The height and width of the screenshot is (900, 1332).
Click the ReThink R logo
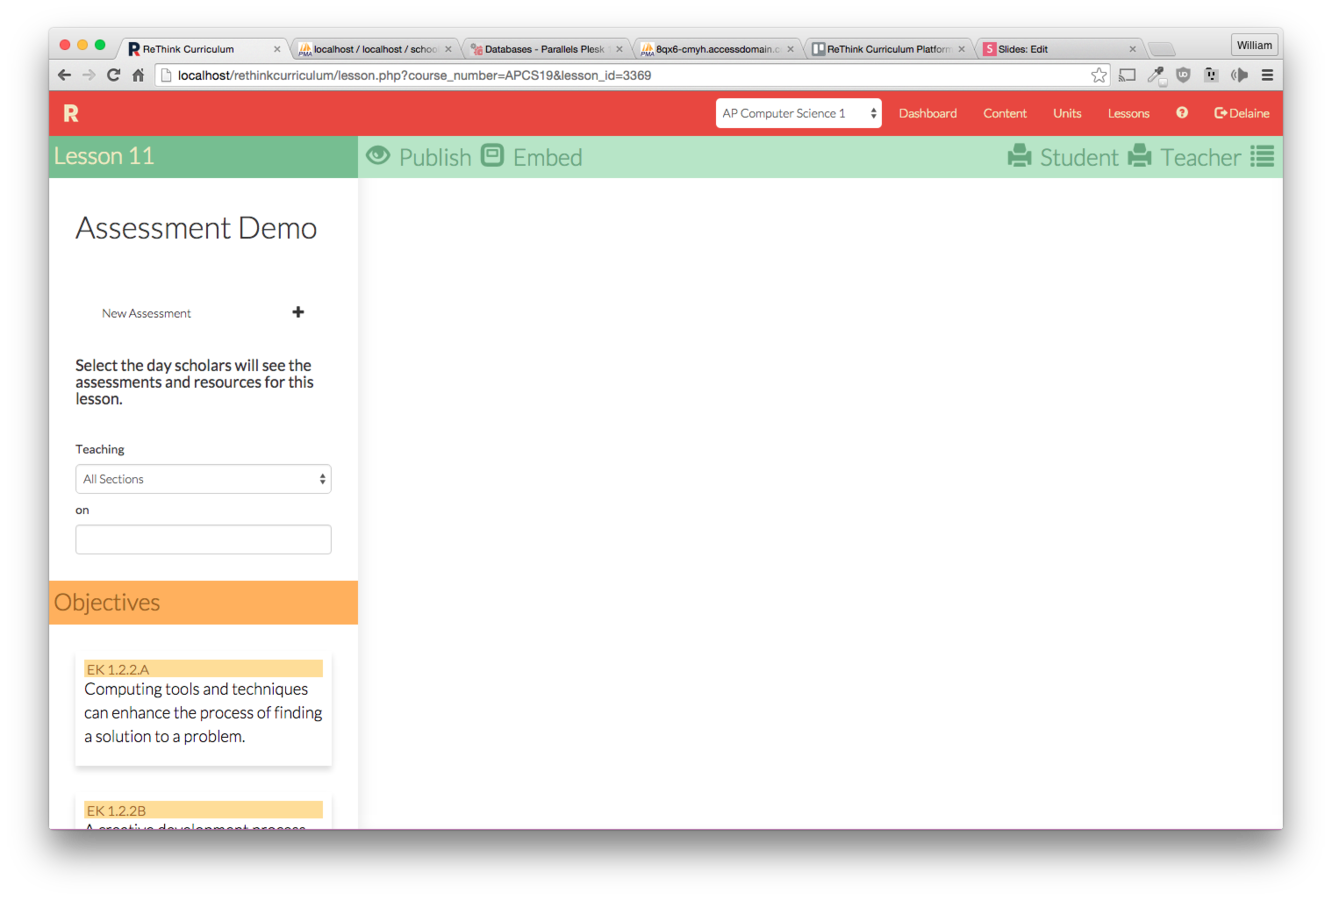tap(71, 113)
